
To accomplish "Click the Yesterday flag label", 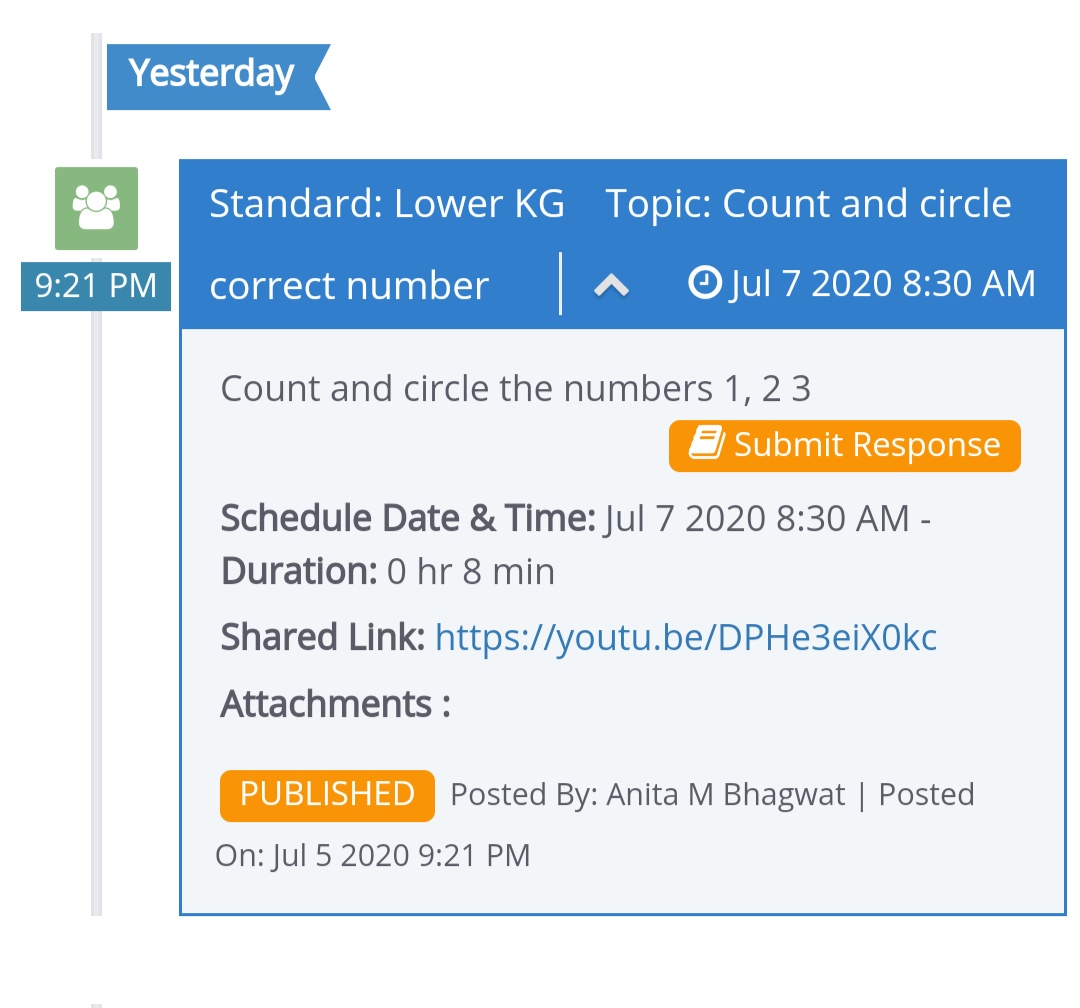I will 211,74.
